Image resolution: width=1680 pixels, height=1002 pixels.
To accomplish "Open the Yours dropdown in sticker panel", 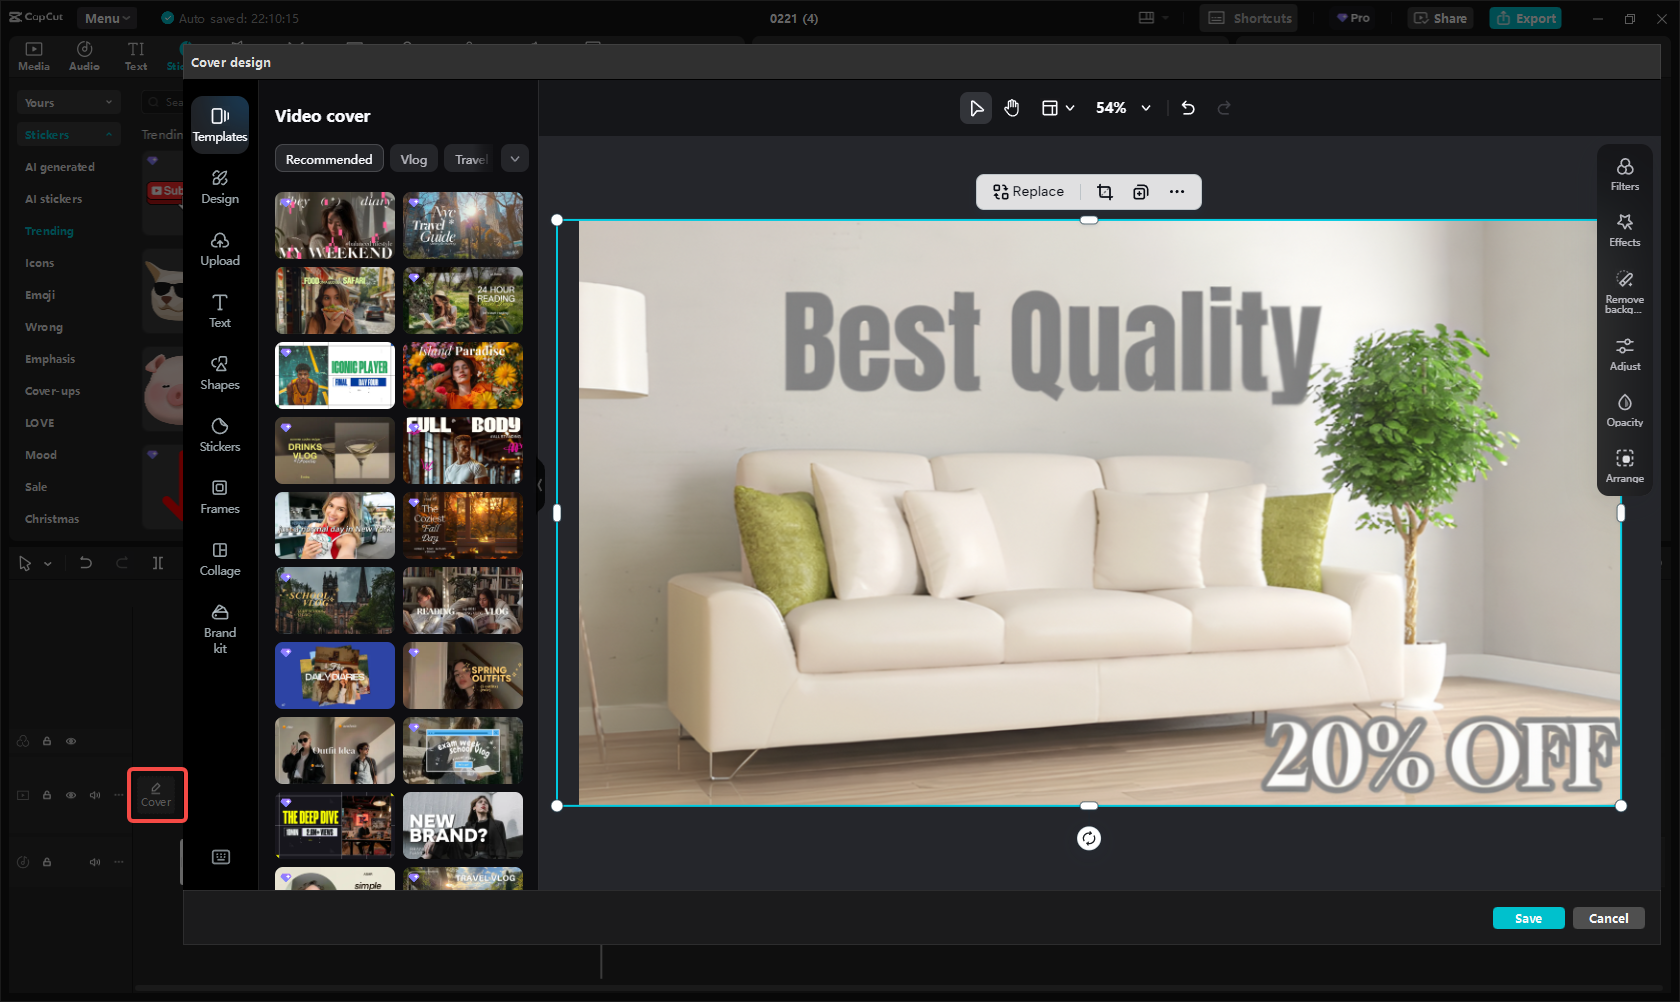I will tap(68, 103).
